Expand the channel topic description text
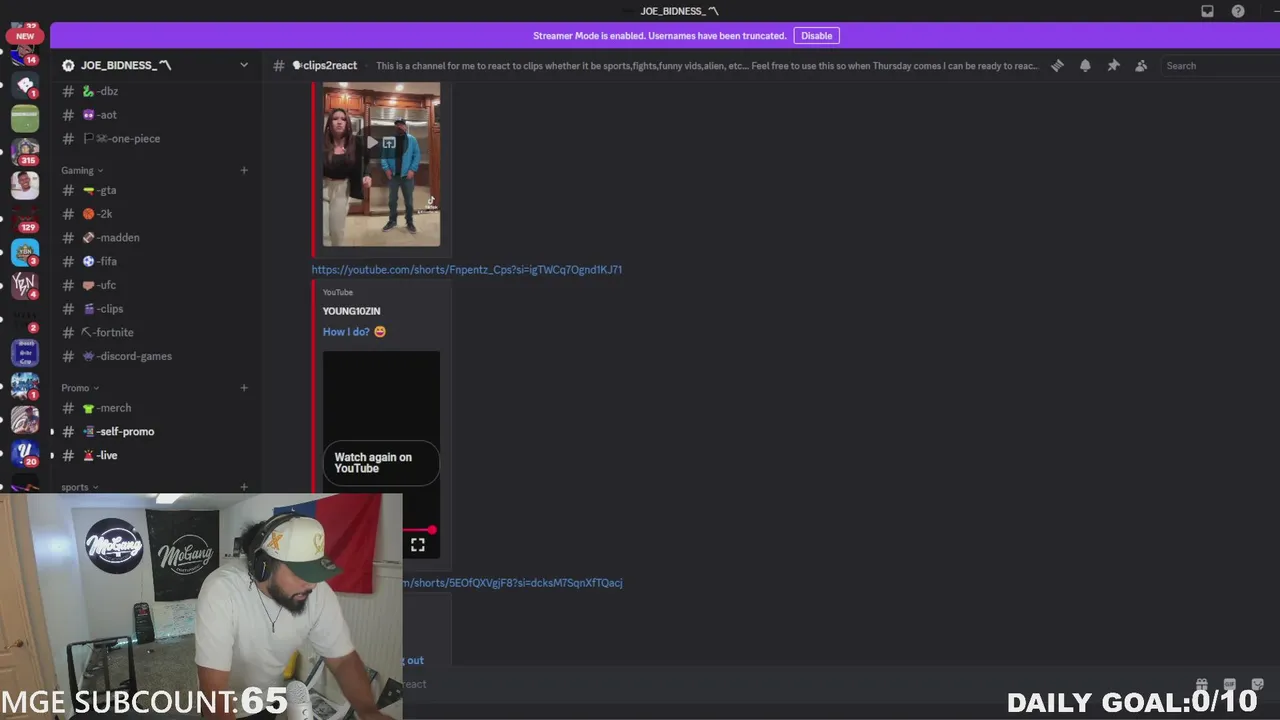This screenshot has width=1280, height=720. [707, 66]
